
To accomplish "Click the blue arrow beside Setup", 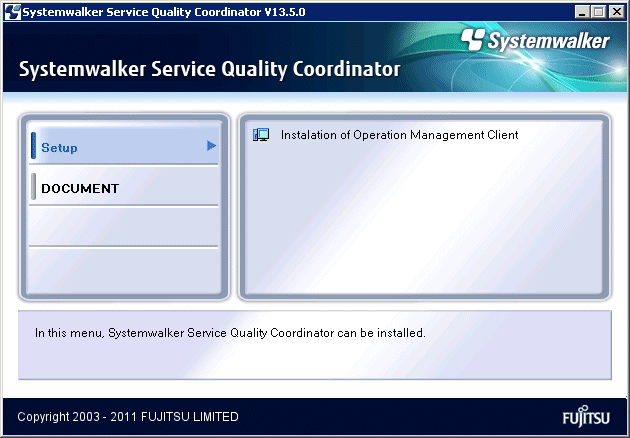I will click(x=211, y=145).
